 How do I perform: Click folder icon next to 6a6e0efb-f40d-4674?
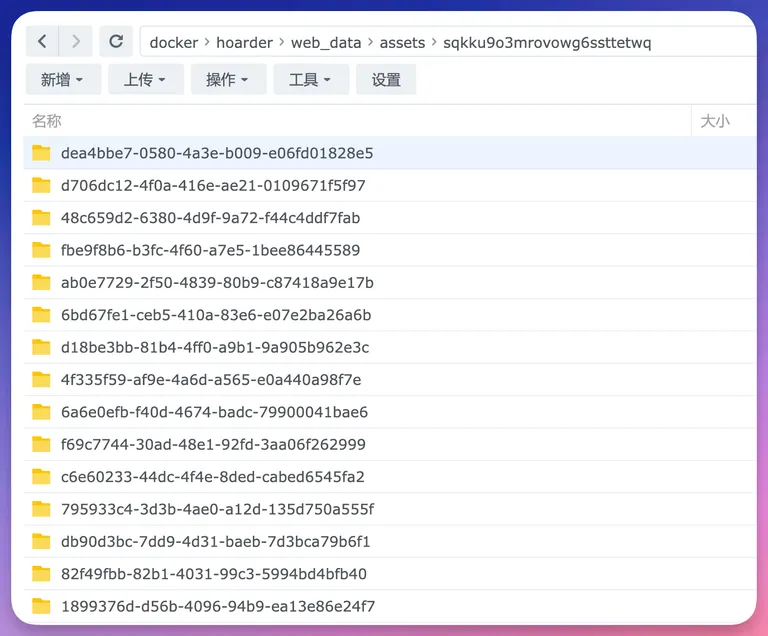[41, 412]
